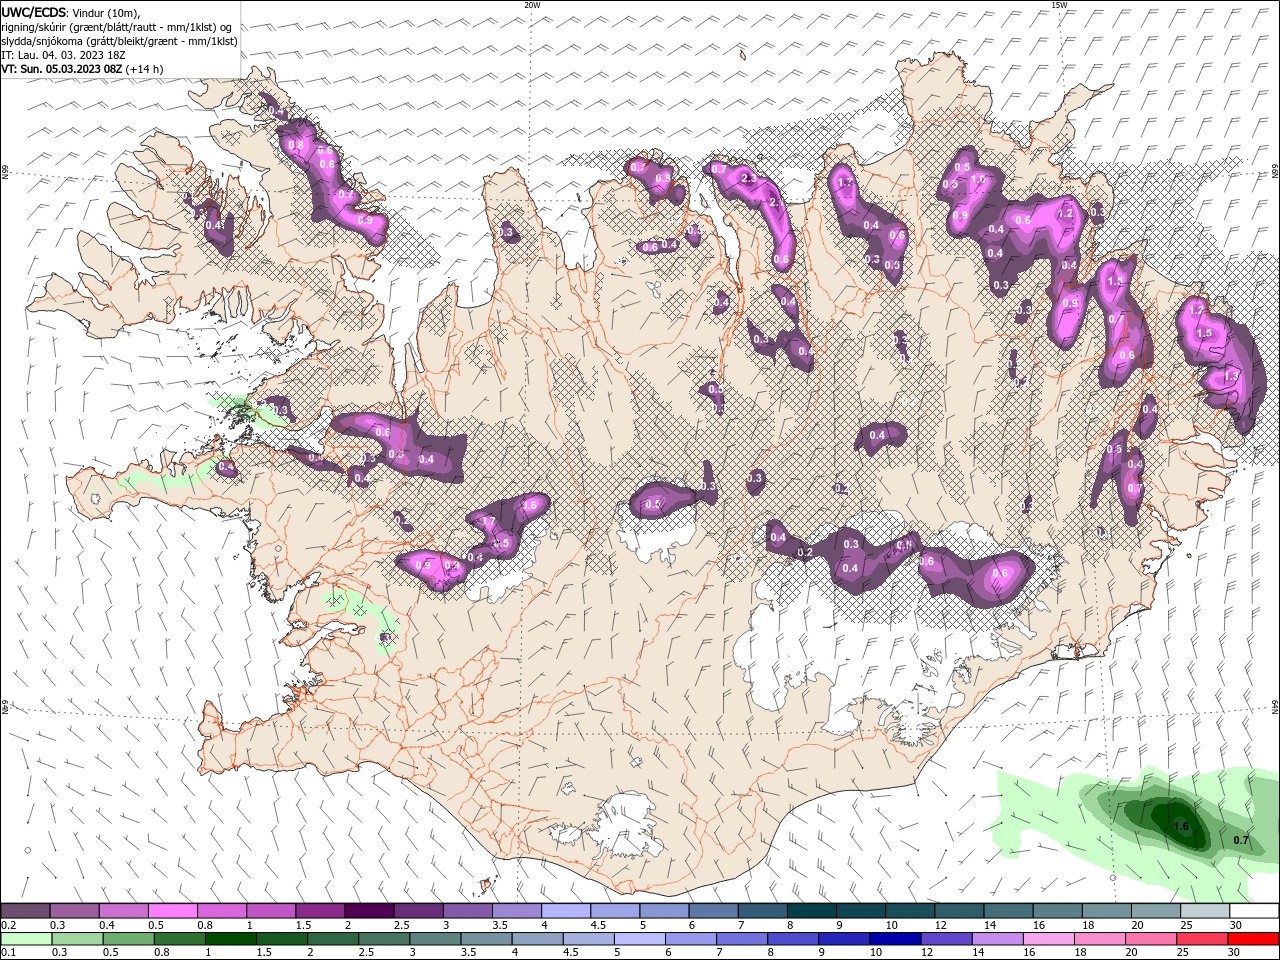This screenshot has width=1280, height=960.
Task: Pick the snow legend swatch above 25
Action: click(x=1205, y=911)
